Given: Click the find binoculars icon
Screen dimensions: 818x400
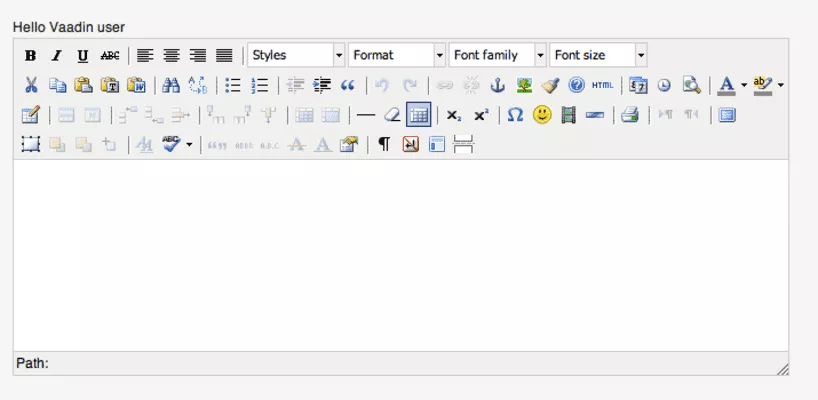Looking at the screenshot, I should point(170,86).
